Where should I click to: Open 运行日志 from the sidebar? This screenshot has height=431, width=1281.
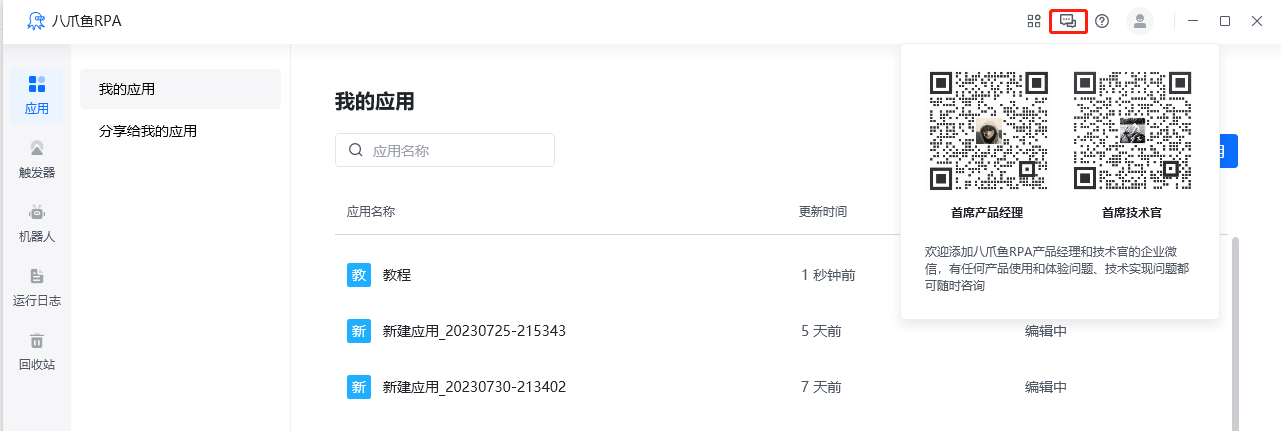pyautogui.click(x=37, y=287)
